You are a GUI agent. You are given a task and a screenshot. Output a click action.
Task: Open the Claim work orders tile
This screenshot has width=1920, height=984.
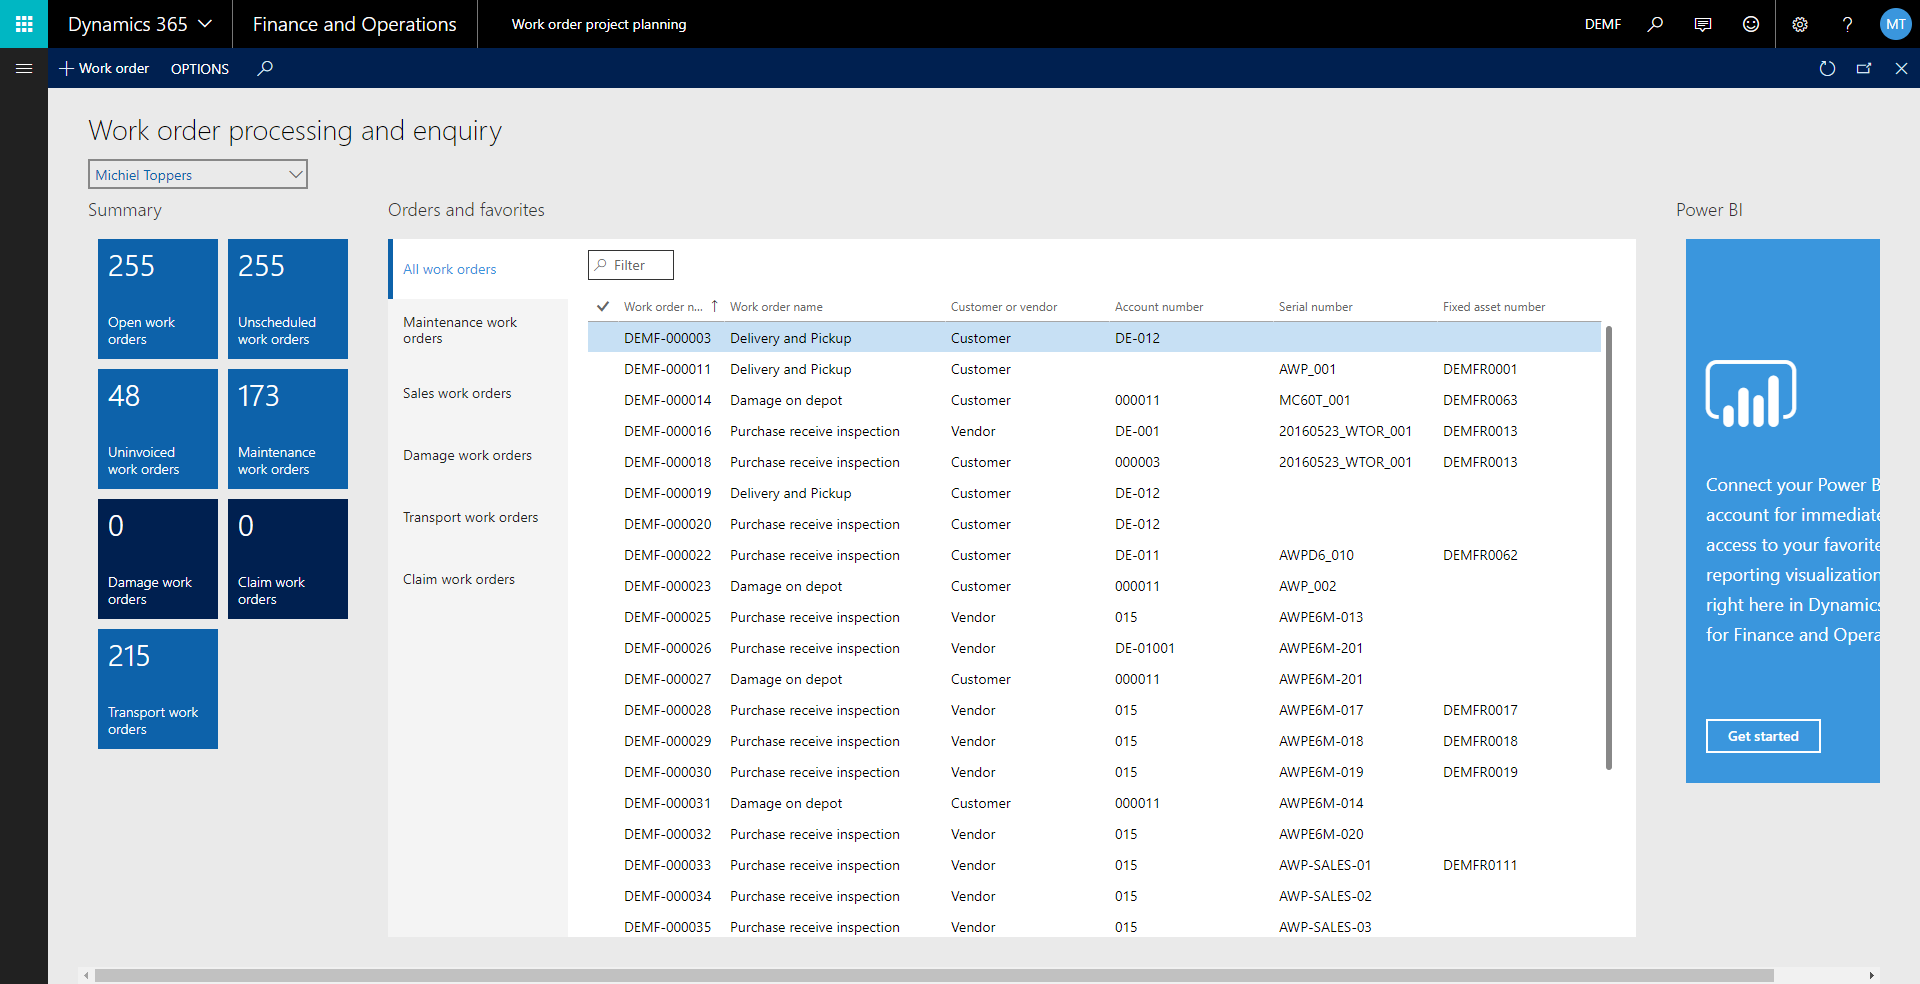coord(288,559)
